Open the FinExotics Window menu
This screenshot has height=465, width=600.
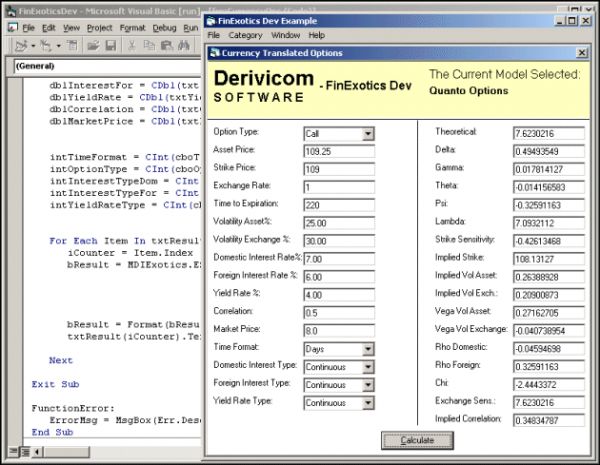pyautogui.click(x=285, y=35)
